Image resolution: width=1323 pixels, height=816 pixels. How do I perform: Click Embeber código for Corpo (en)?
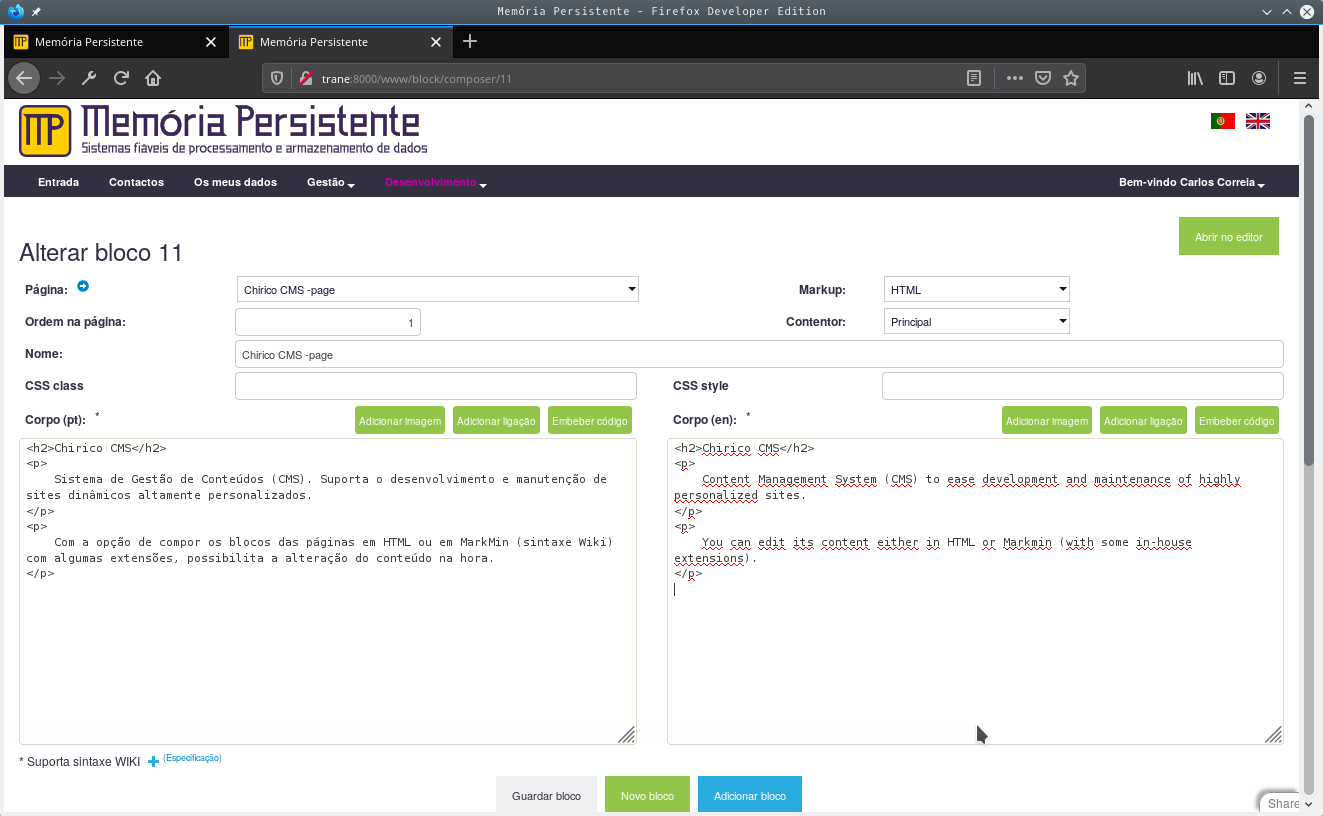tap(1237, 421)
